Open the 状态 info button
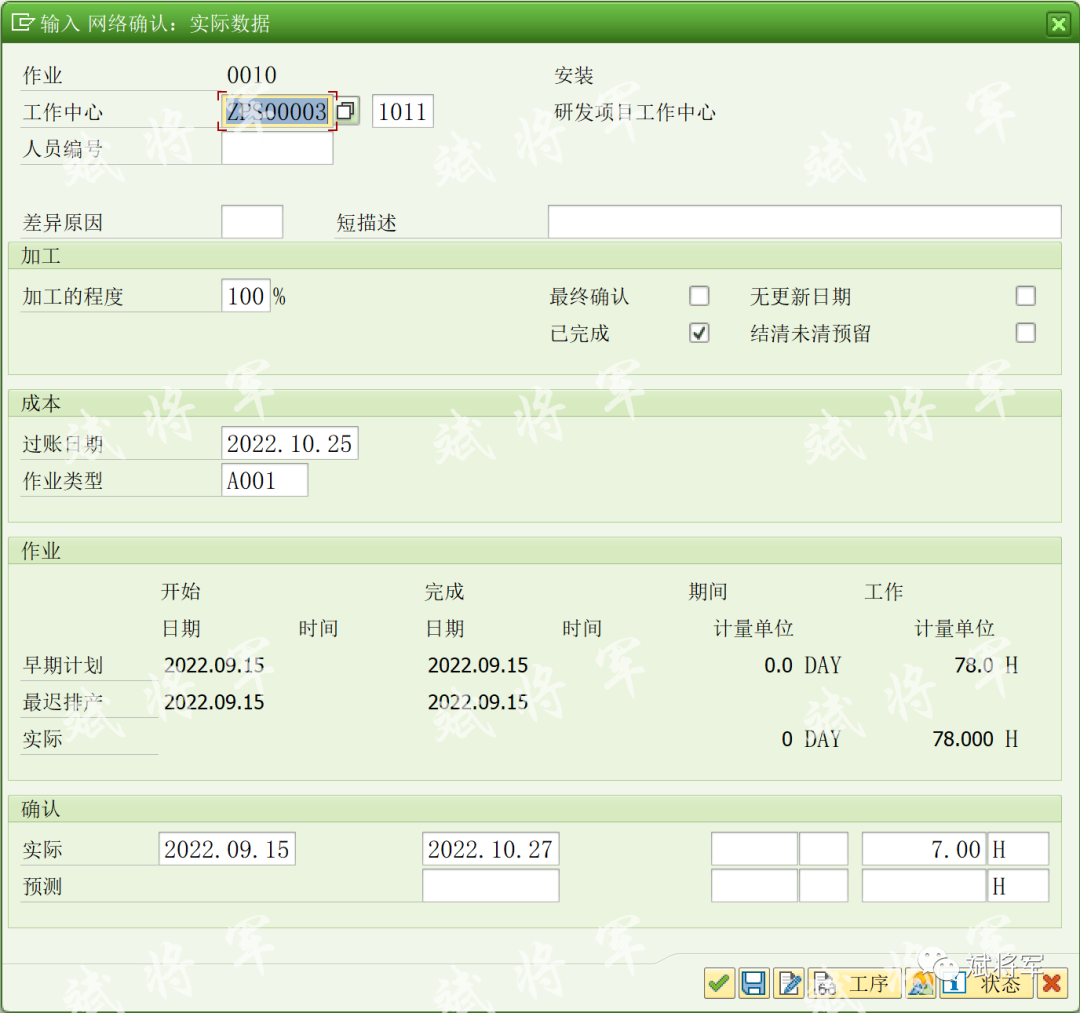Viewport: 1080px width, 1013px height. [x=985, y=983]
